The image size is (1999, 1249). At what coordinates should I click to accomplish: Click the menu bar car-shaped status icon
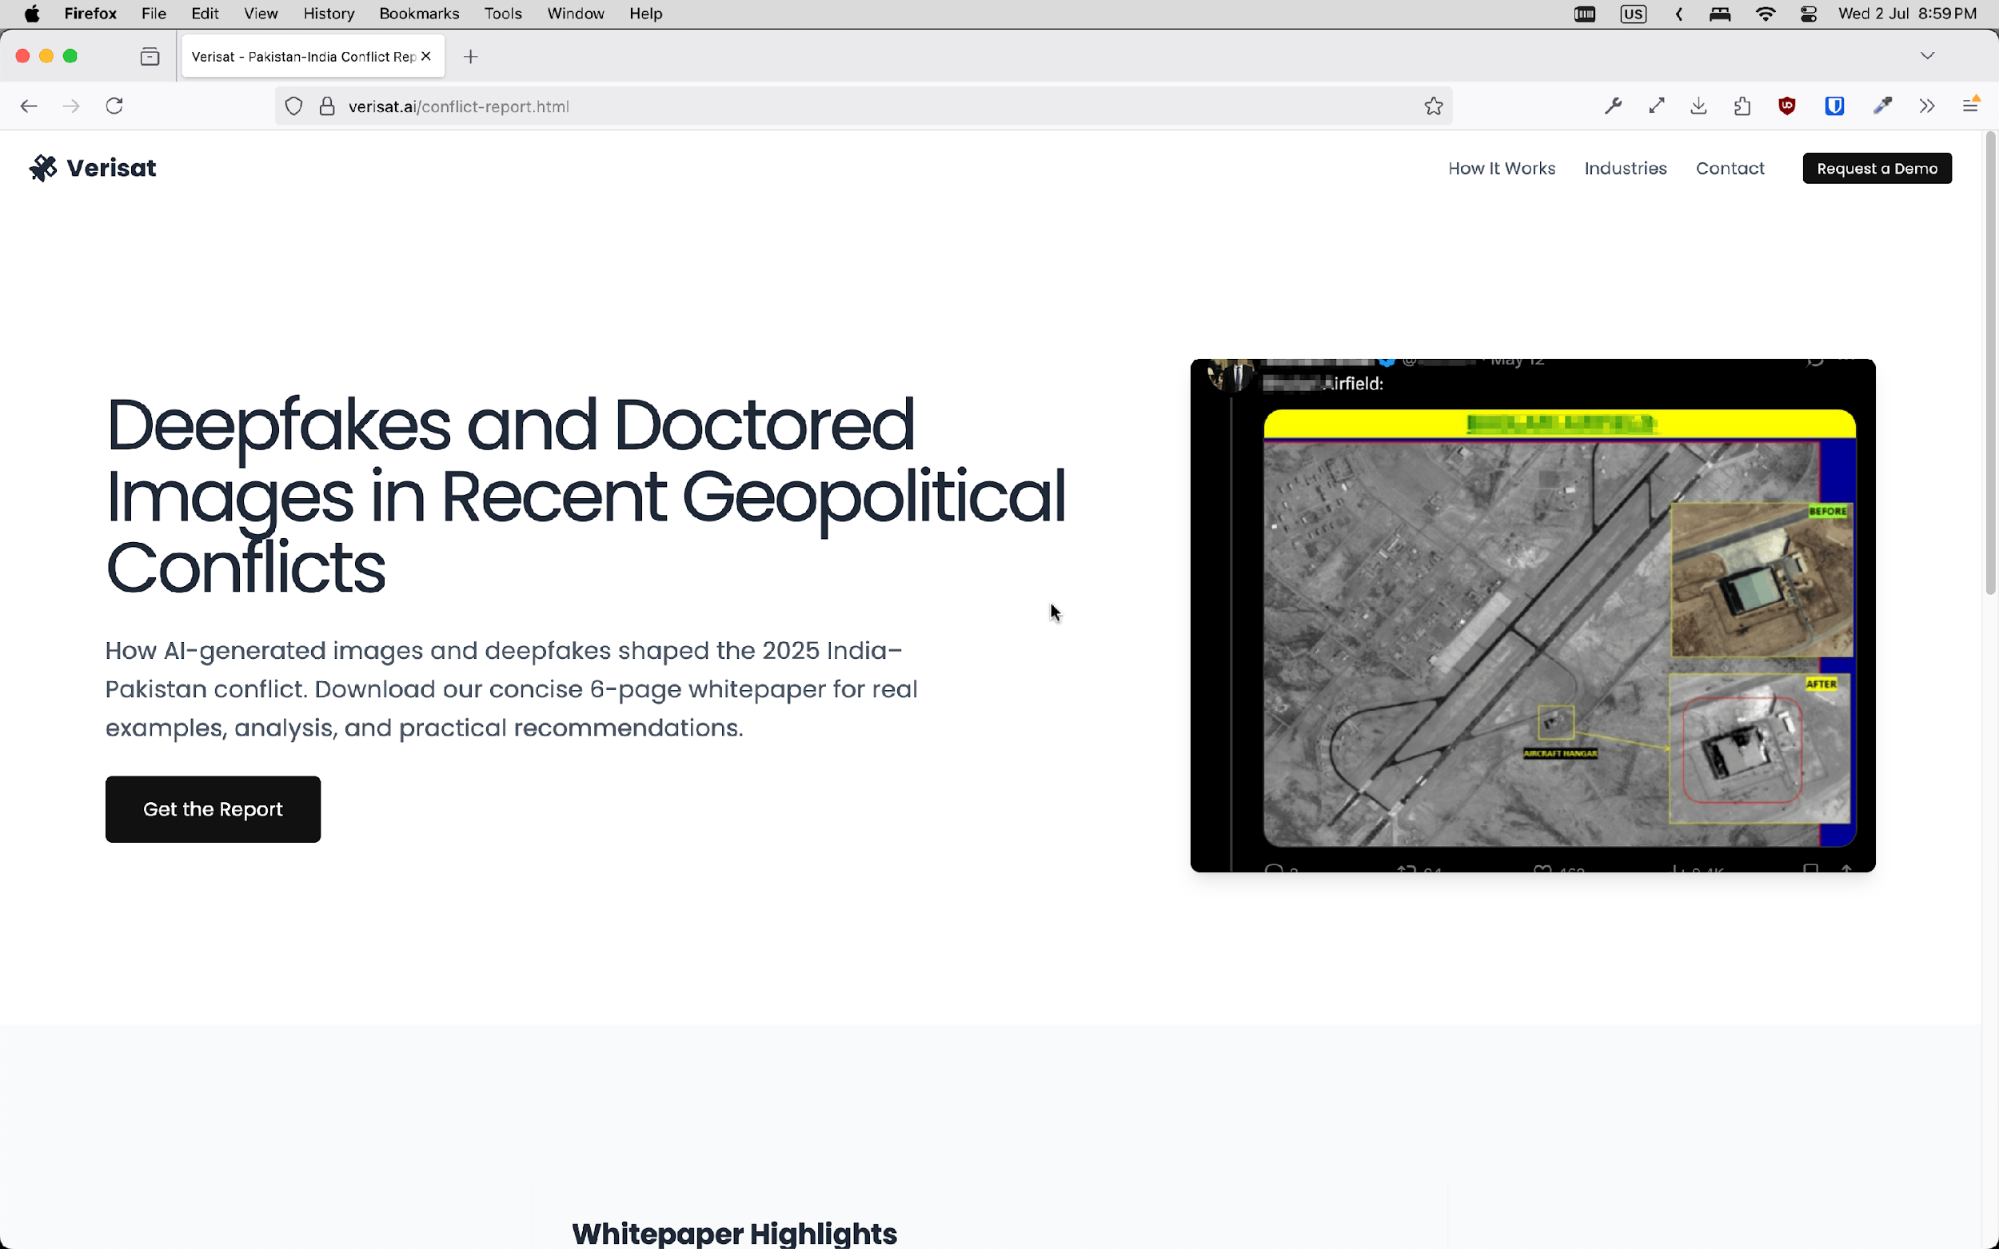1721,14
